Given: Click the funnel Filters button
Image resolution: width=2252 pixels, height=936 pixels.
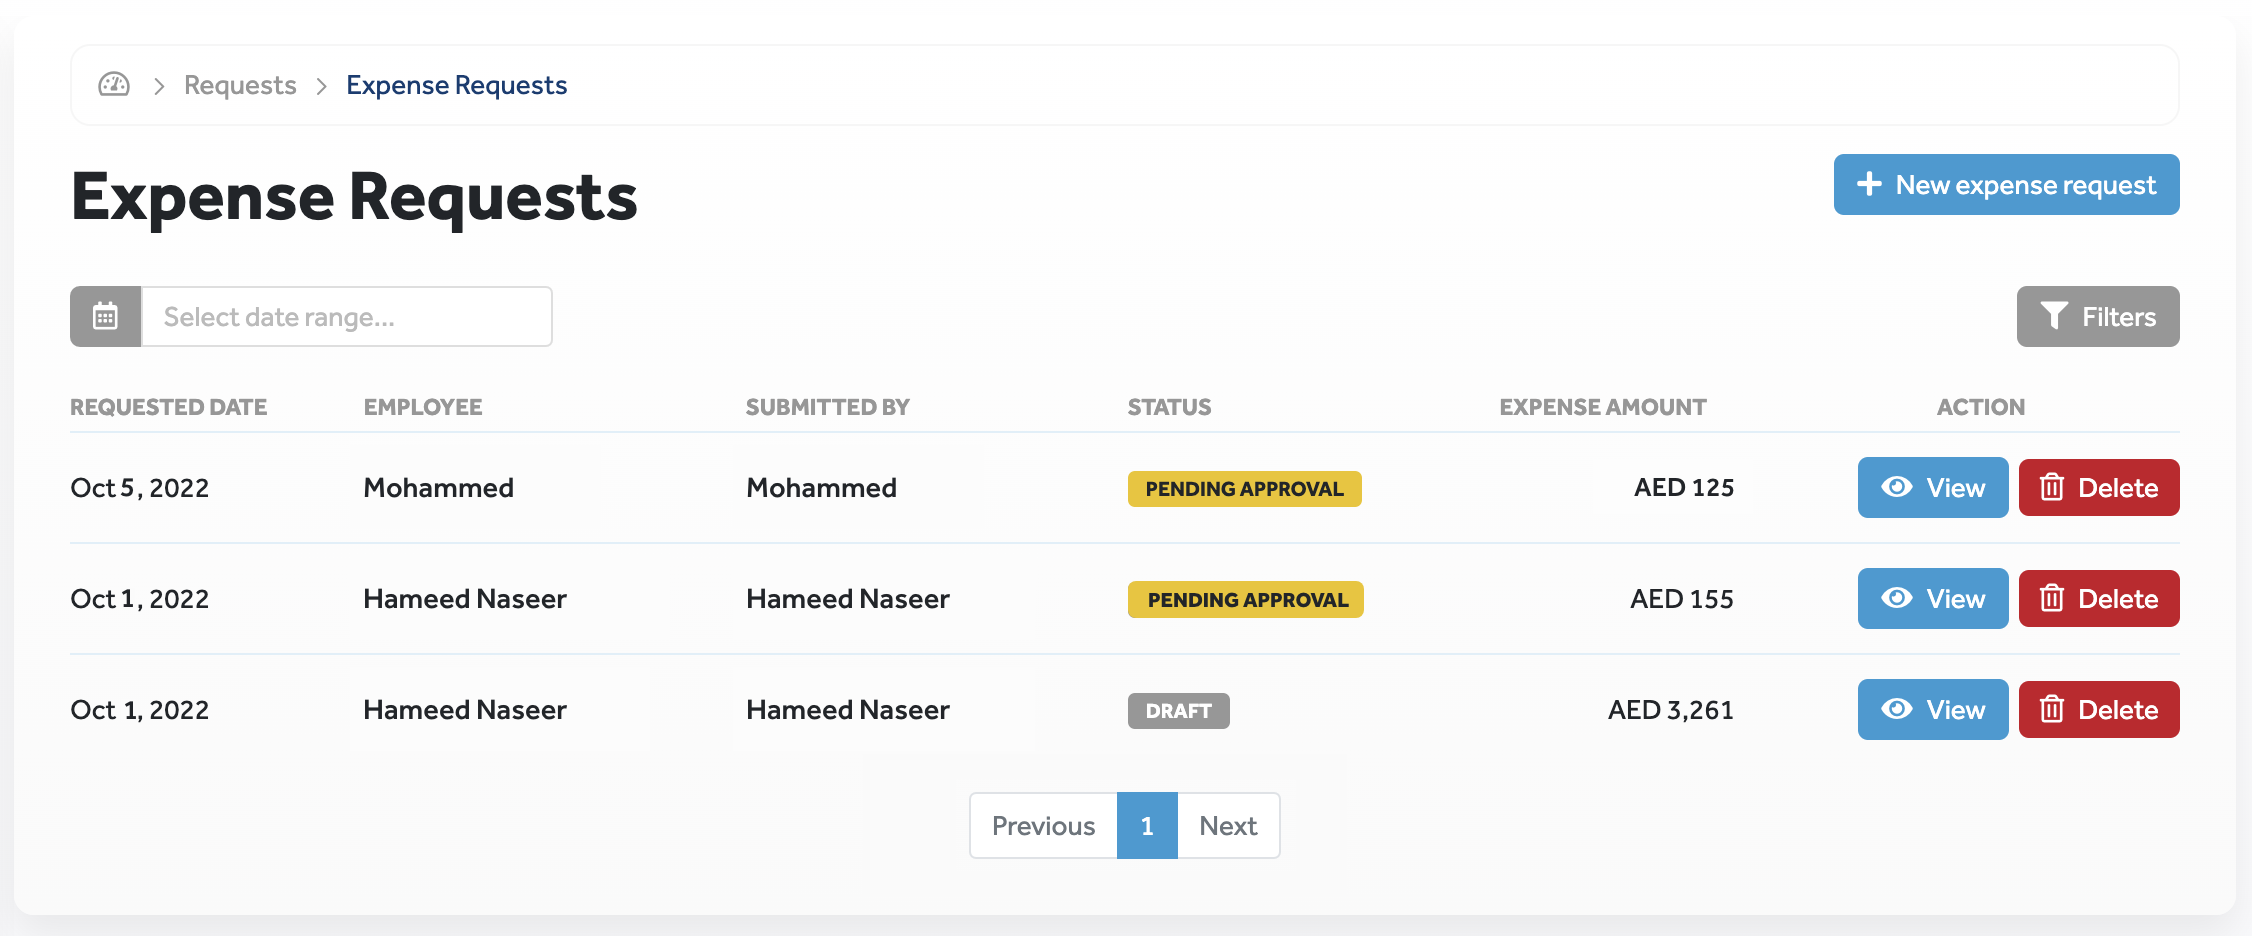Looking at the screenshot, I should [x=2097, y=317].
